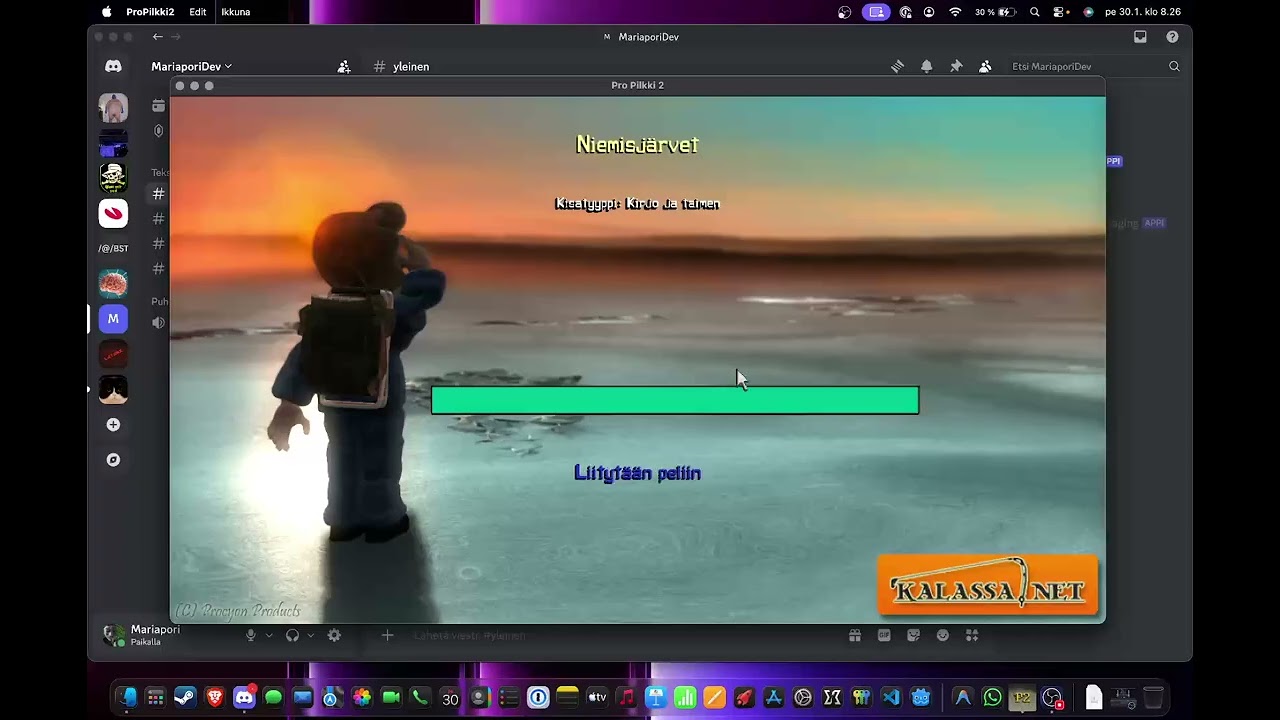Open ProPilkki2 menu in menu bar
Viewport: 1280px width, 720px height.
click(x=150, y=12)
